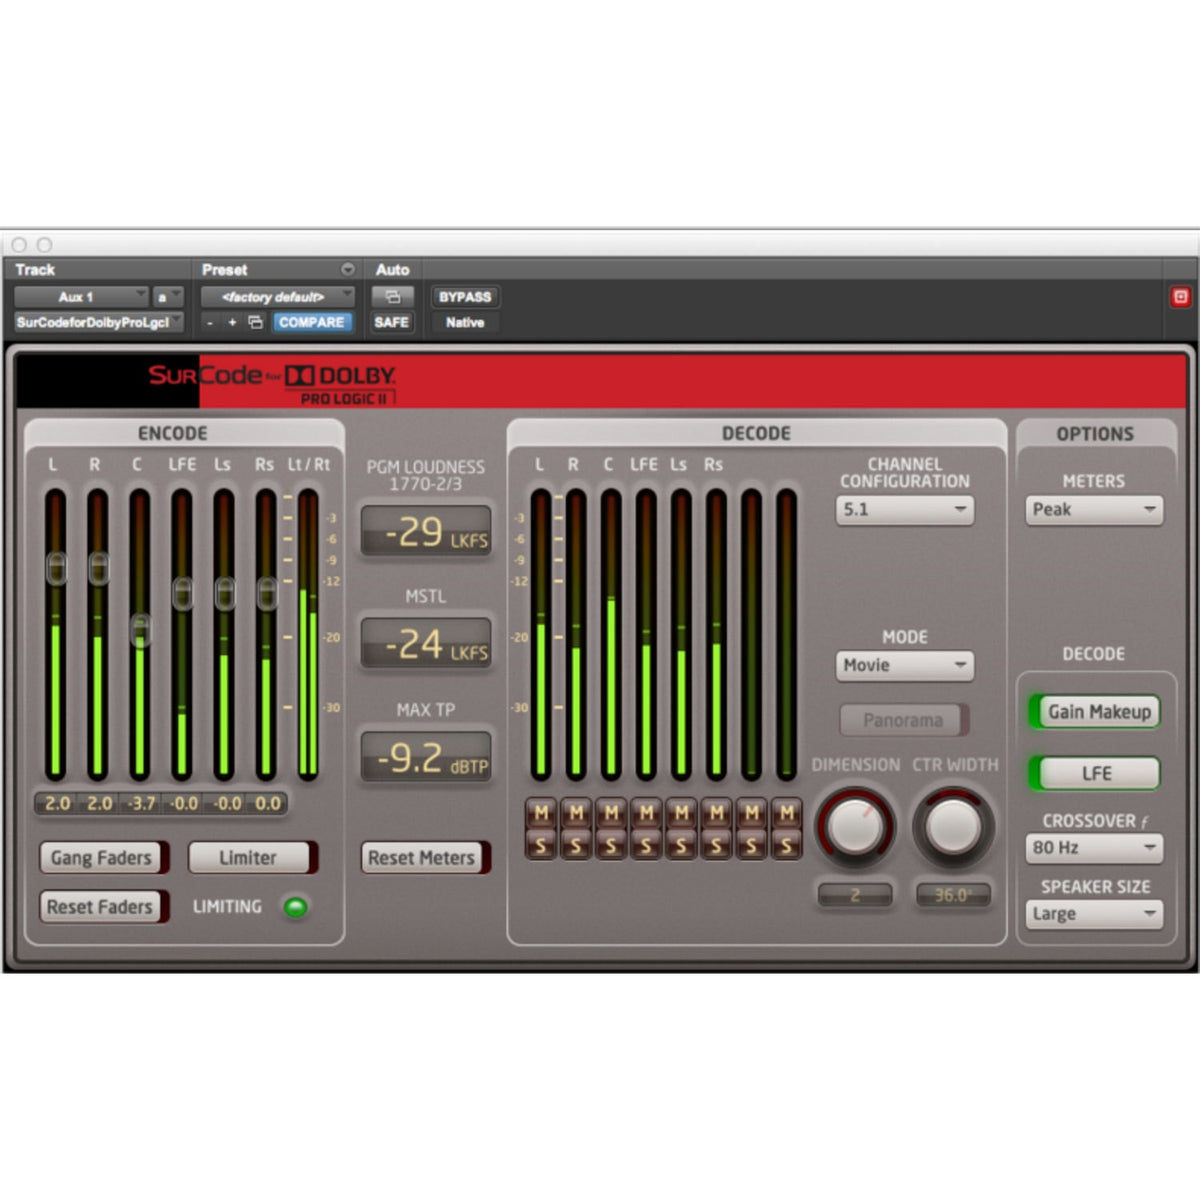The width and height of the screenshot is (1200, 1200).
Task: Click the PGM Loudness -29 LKFS readout
Action: (x=426, y=531)
